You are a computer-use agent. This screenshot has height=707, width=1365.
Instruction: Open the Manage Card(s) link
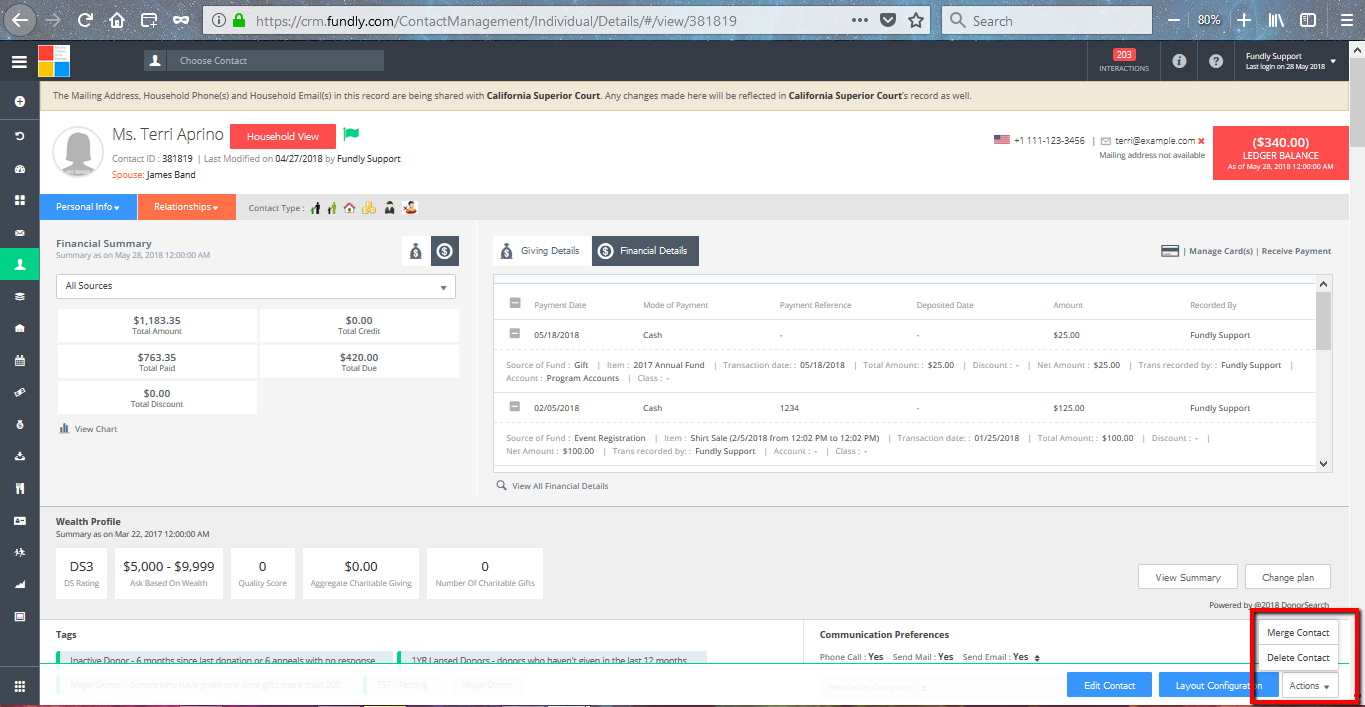pyautogui.click(x=1220, y=251)
